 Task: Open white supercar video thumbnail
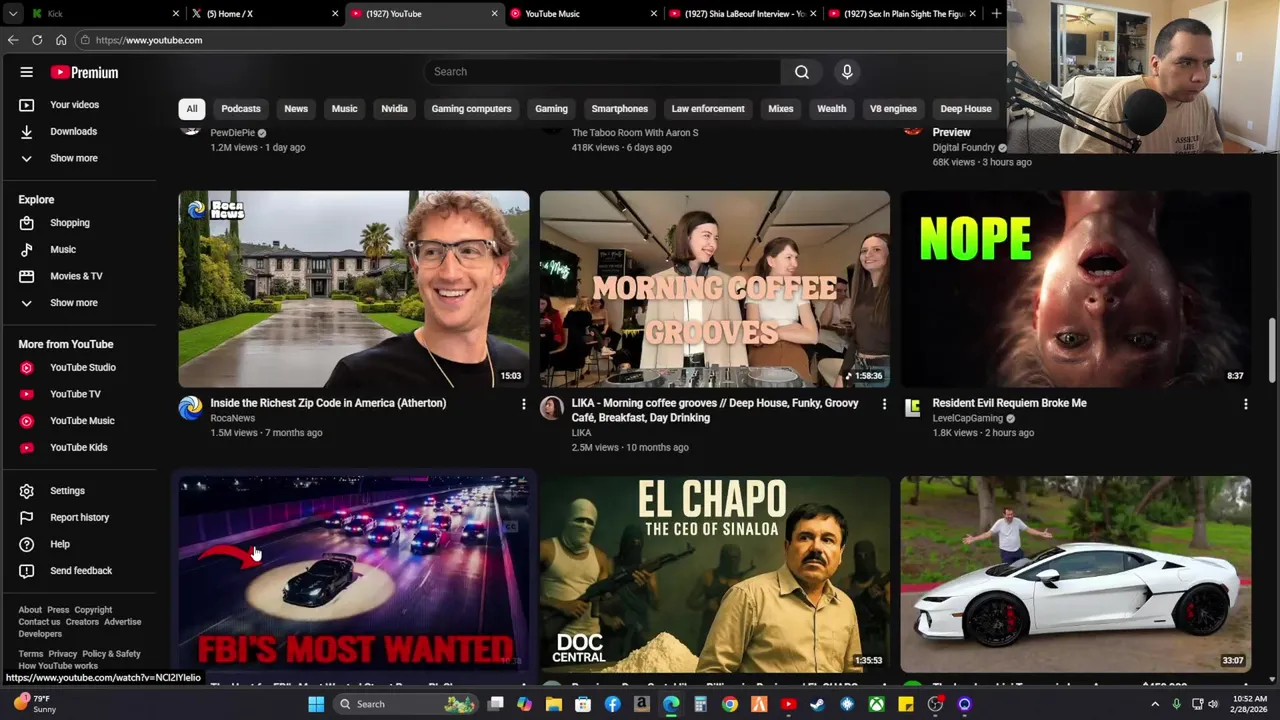pyautogui.click(x=1076, y=574)
